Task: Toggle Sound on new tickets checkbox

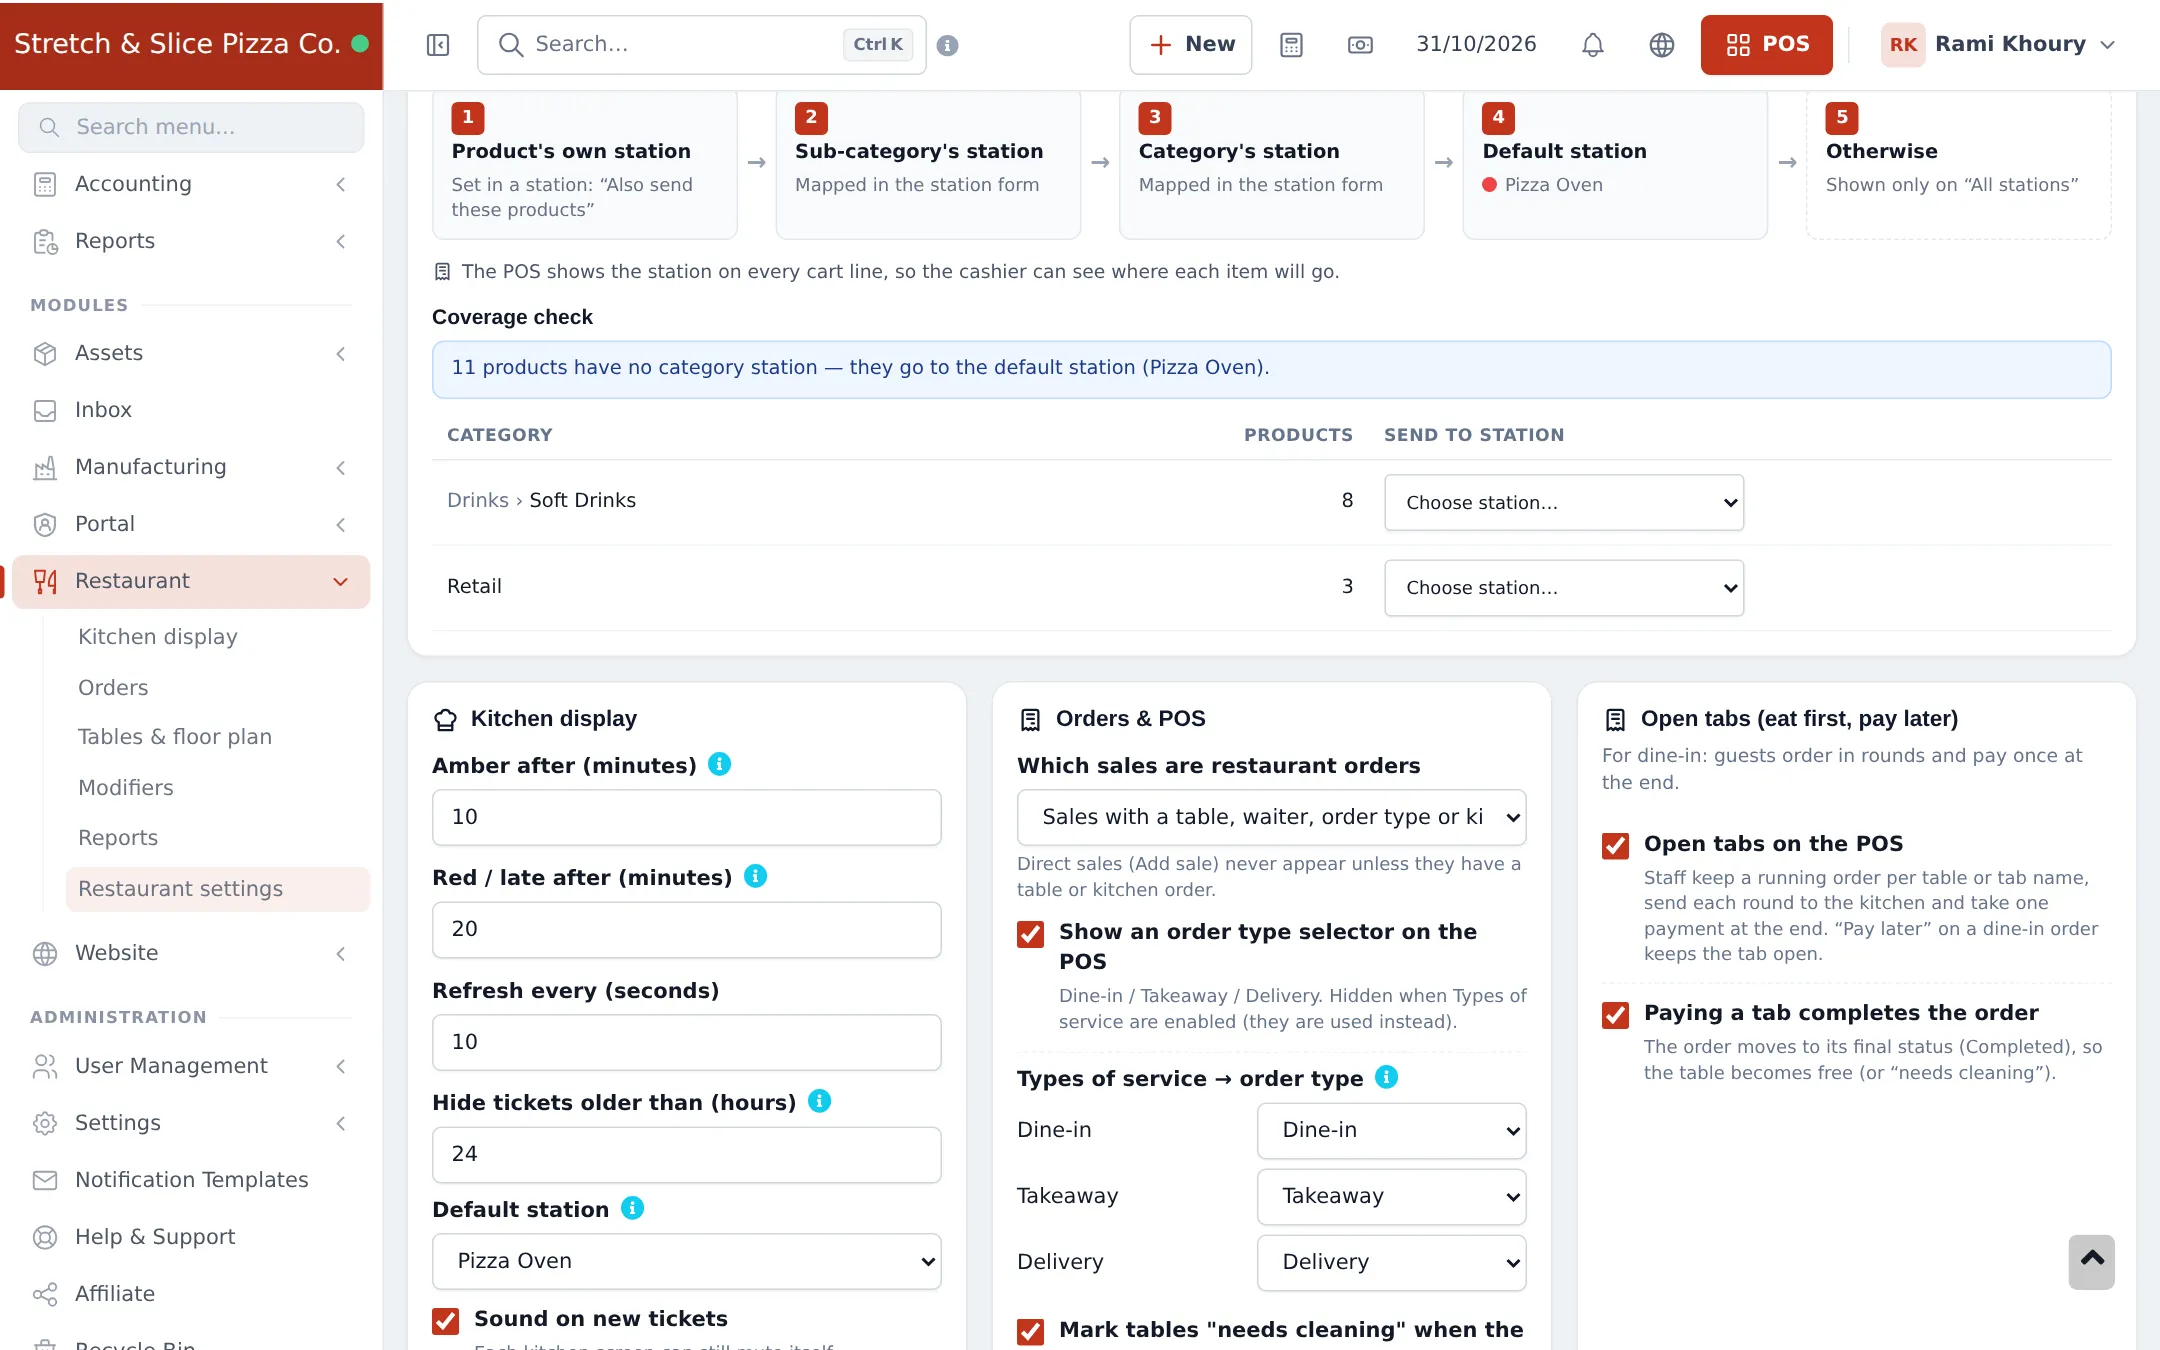Action: click(446, 1321)
